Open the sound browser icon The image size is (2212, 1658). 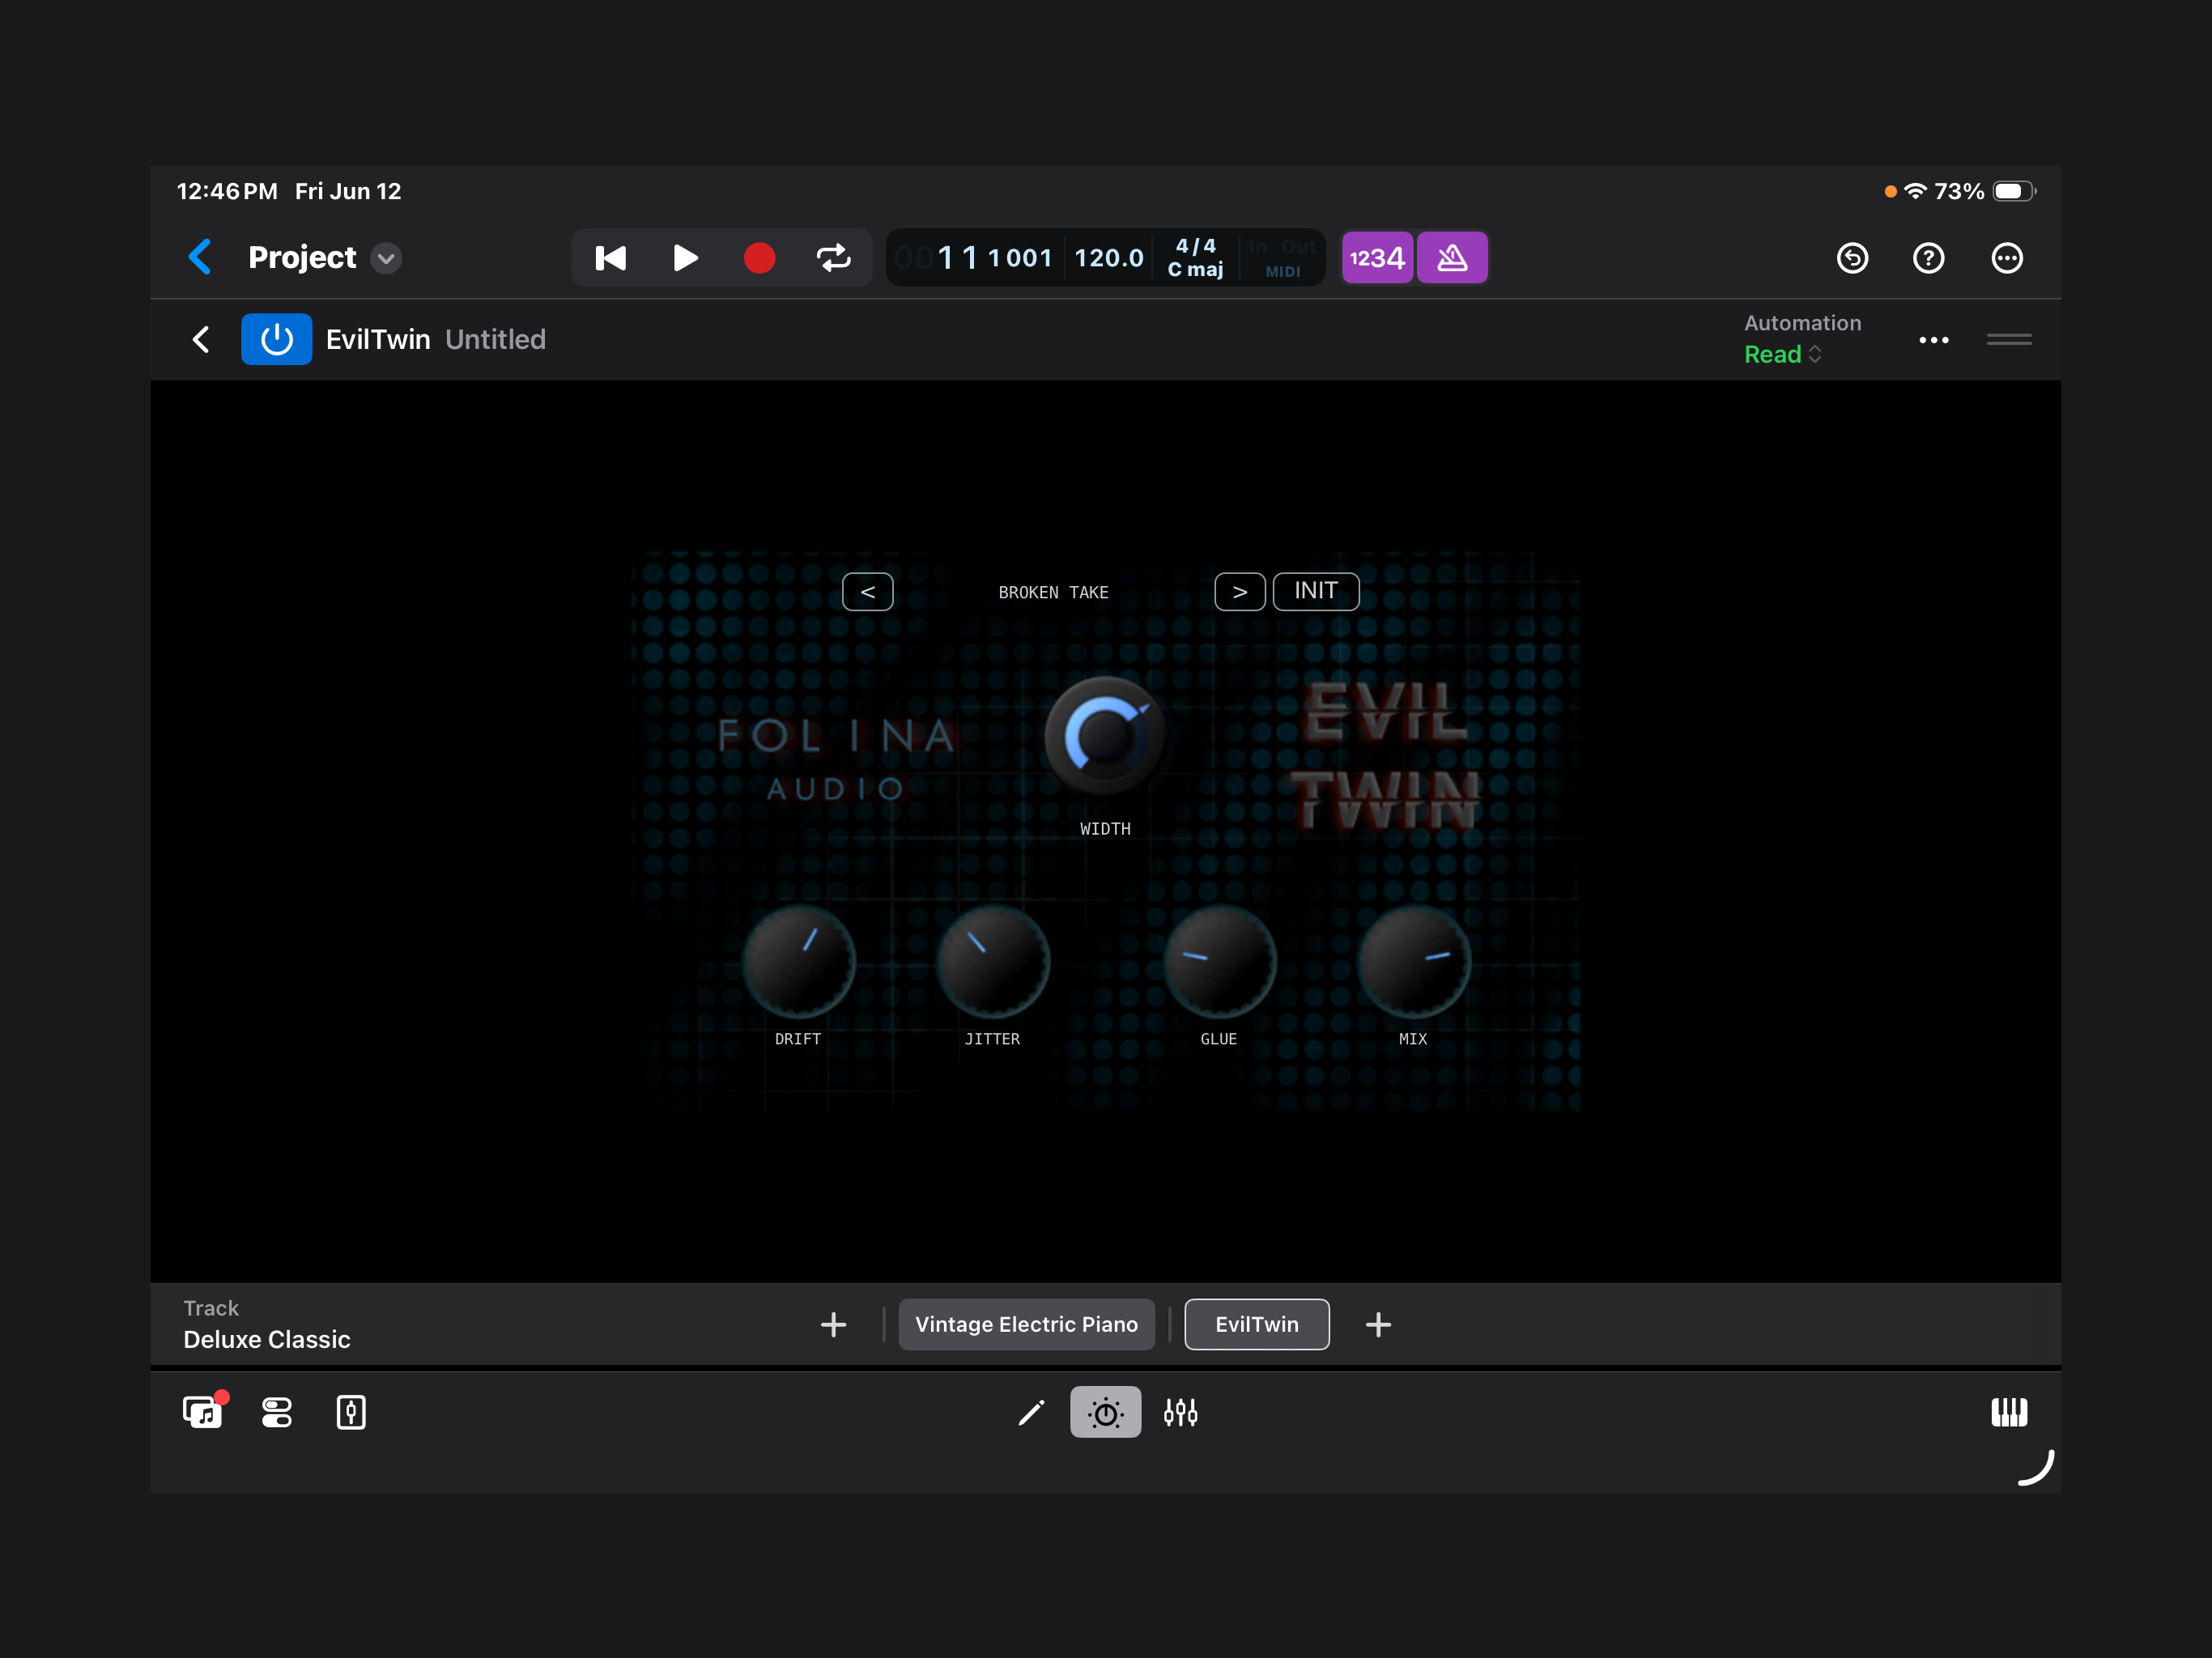pos(203,1412)
